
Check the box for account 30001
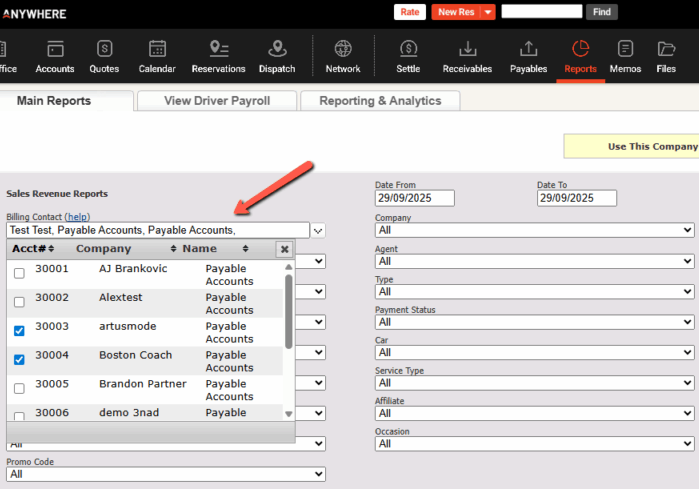click(x=19, y=274)
